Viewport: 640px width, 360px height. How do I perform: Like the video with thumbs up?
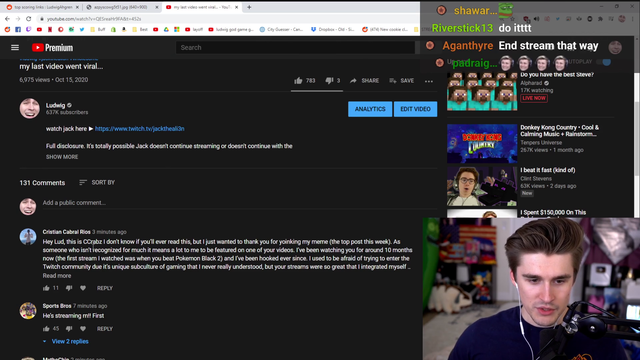coord(298,81)
